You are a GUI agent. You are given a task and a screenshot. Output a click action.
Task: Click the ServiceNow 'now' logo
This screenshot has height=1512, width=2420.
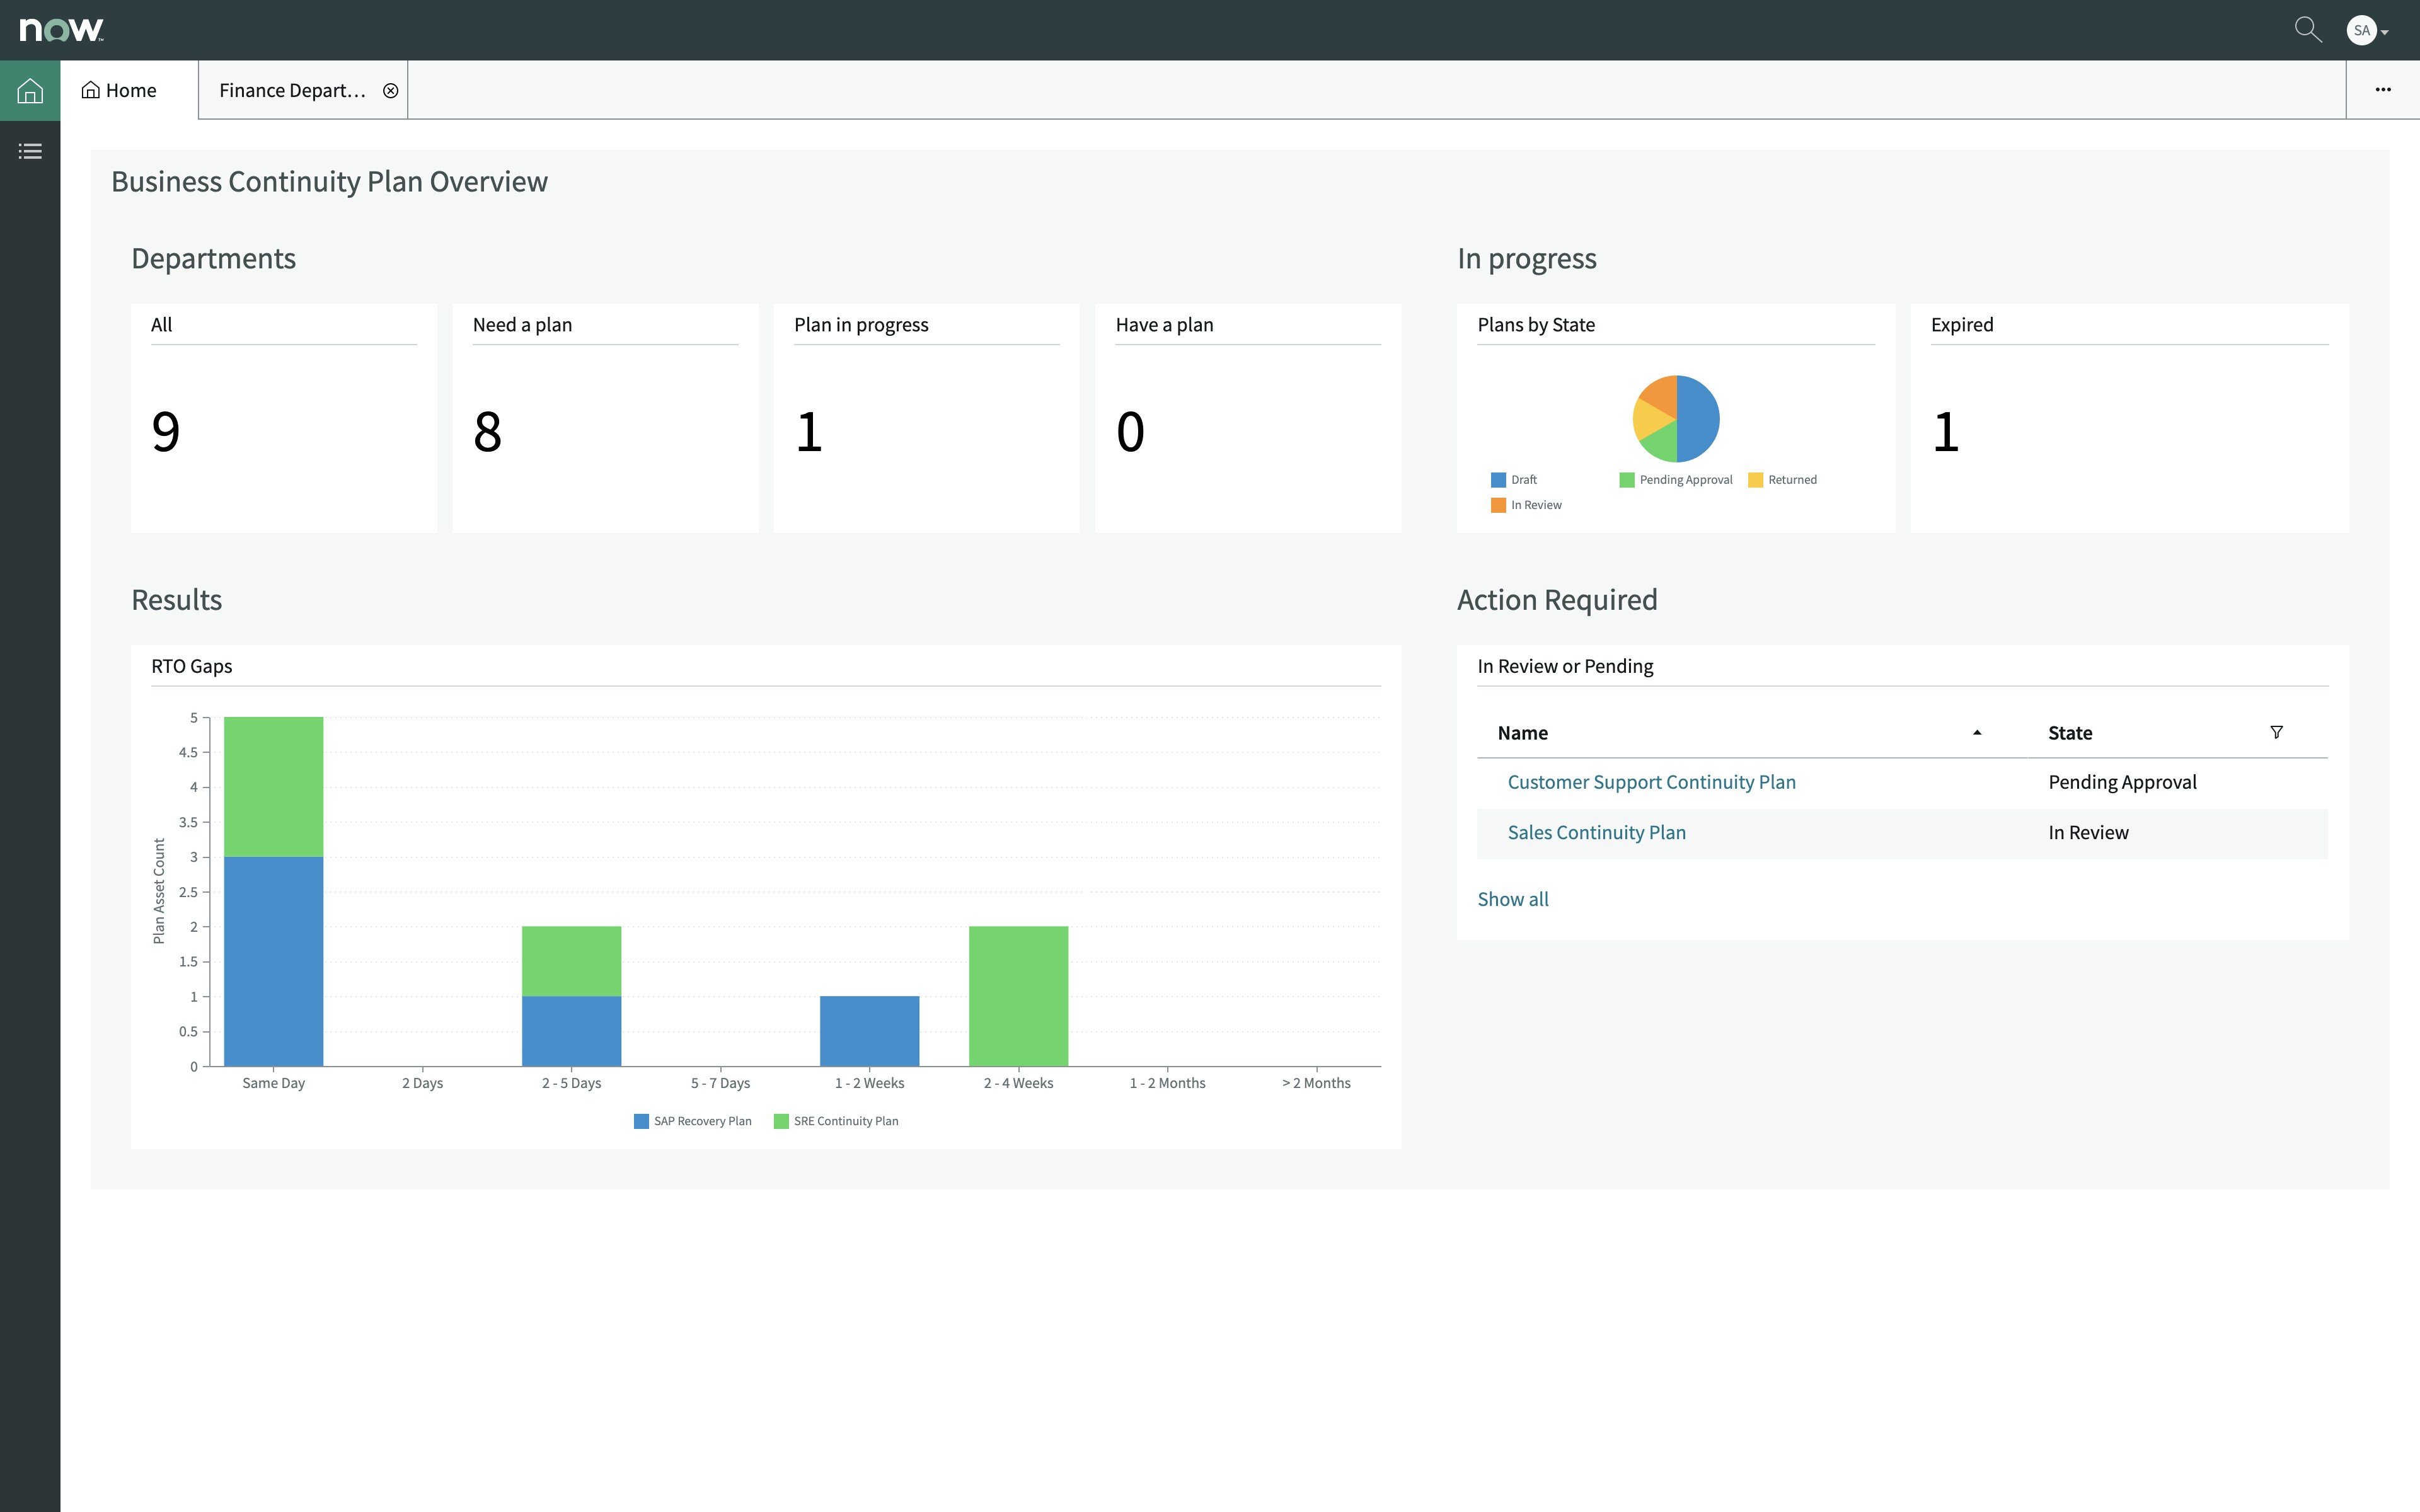click(x=61, y=30)
